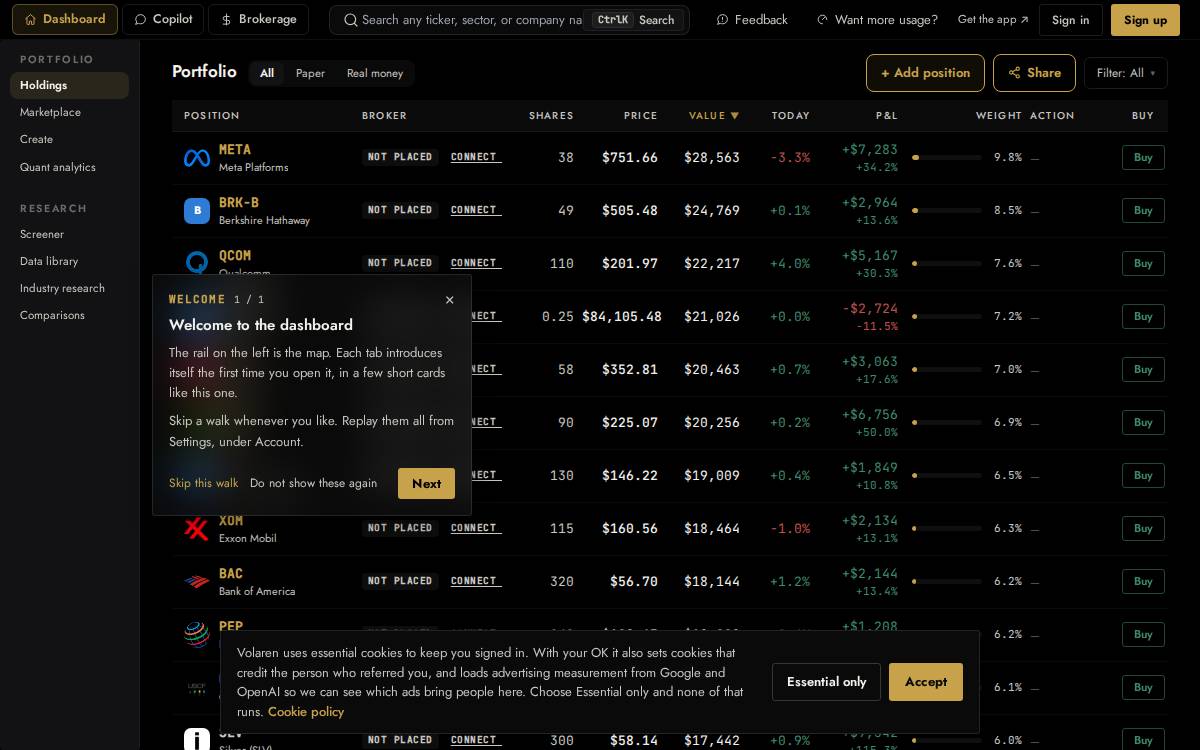This screenshot has height=750, width=1200.
Task: Click Do not show these again
Action: point(313,483)
